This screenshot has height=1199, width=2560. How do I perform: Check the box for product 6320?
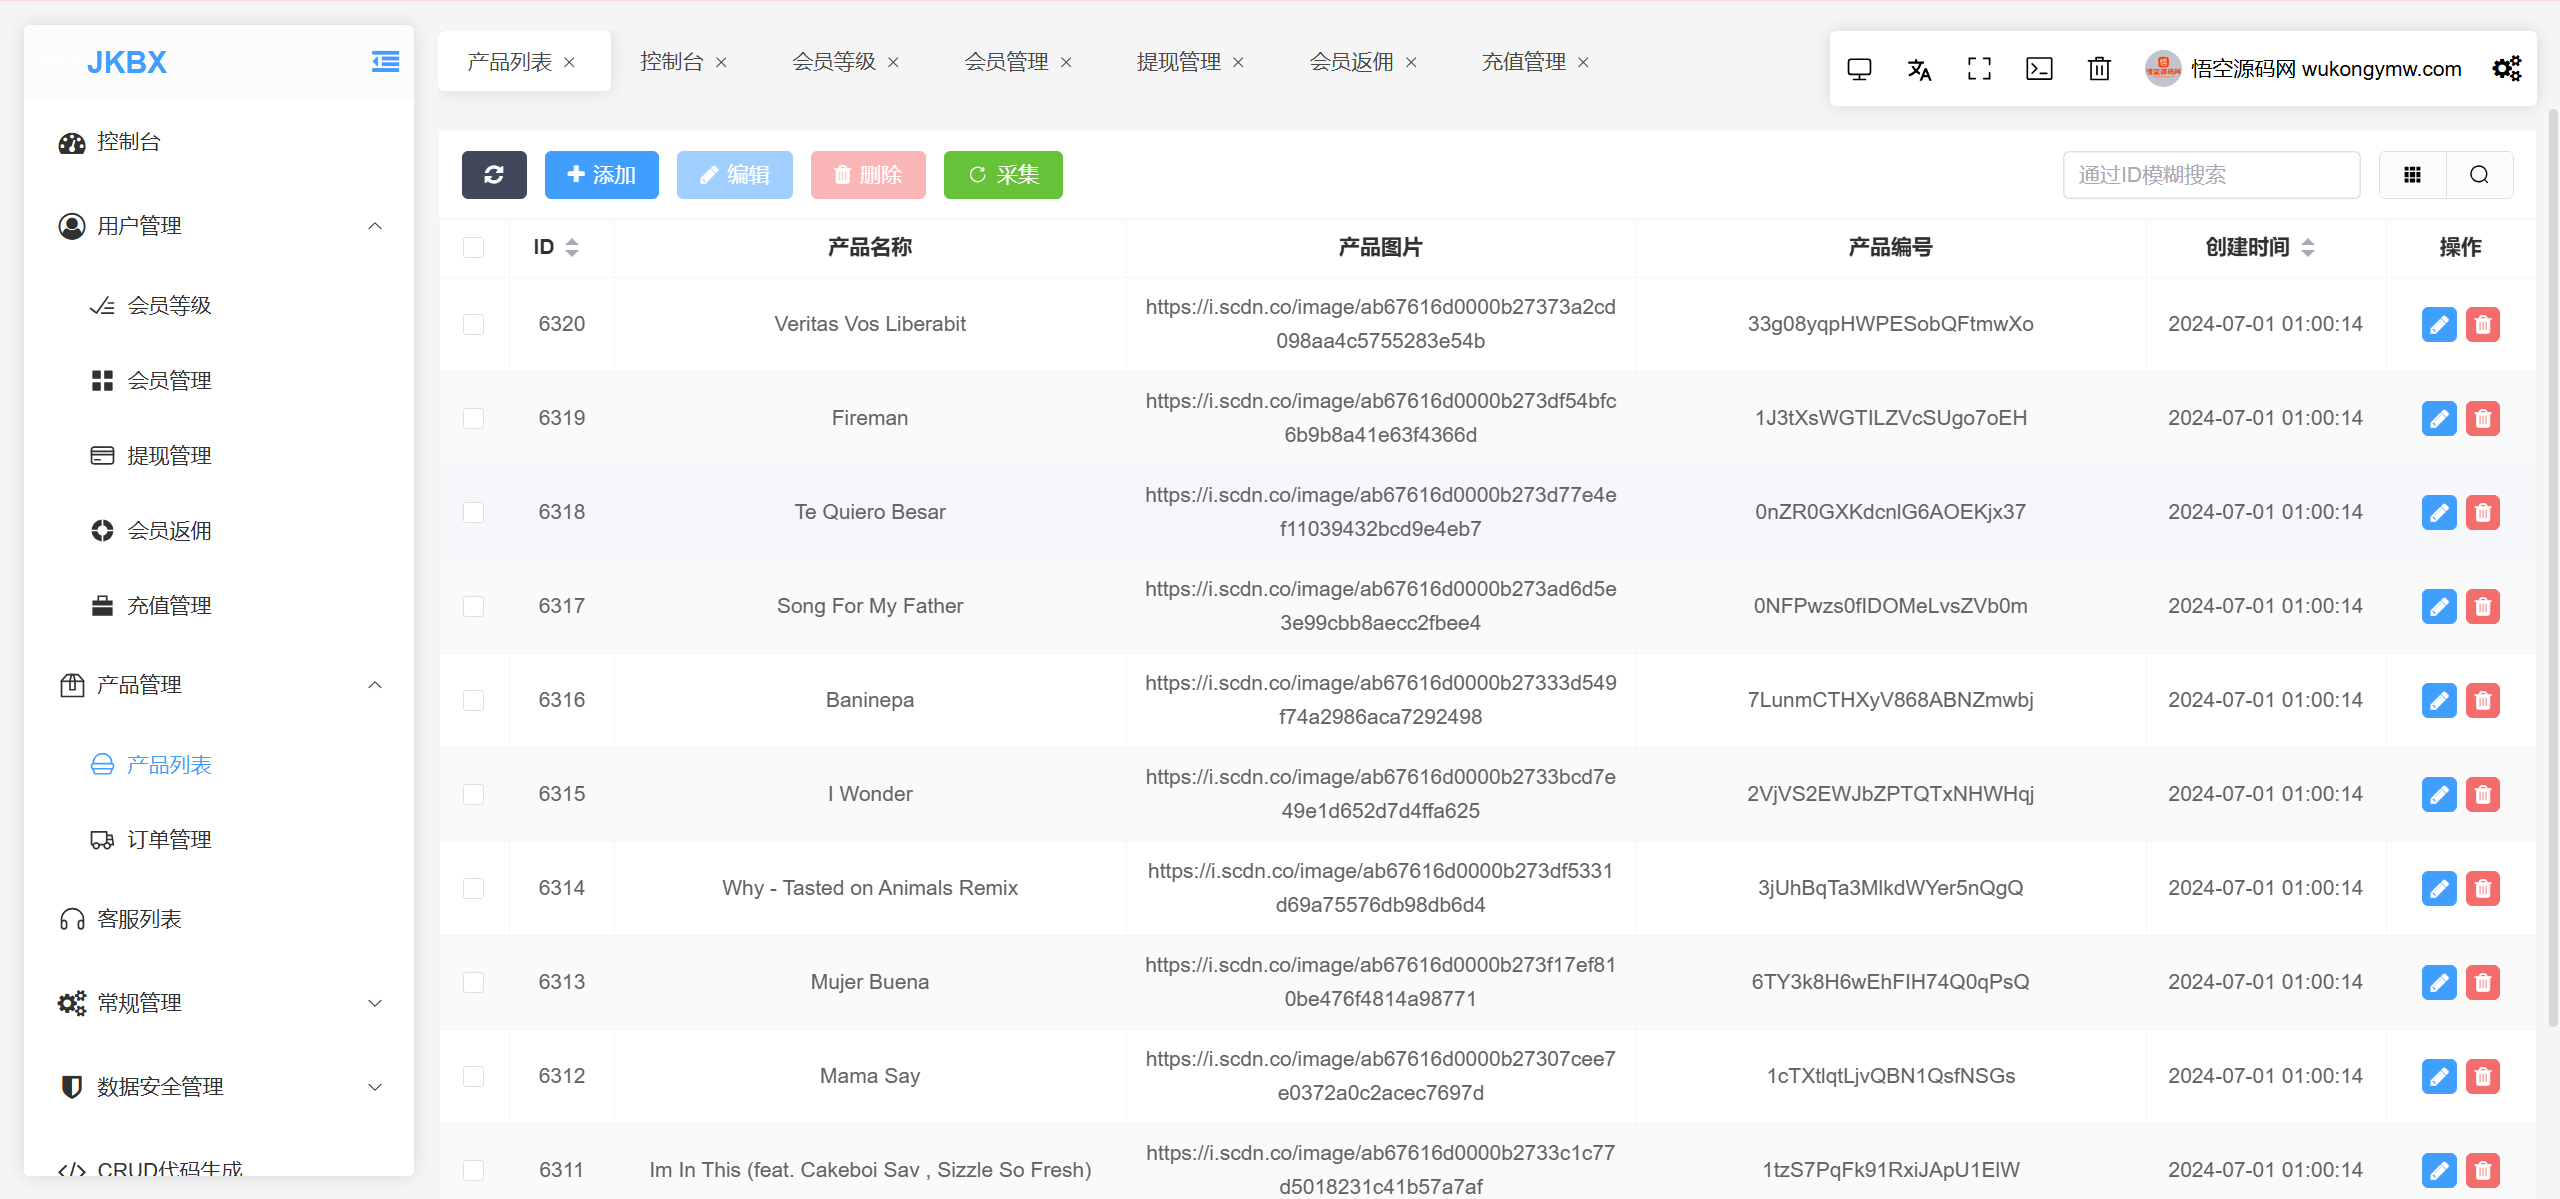tap(474, 324)
